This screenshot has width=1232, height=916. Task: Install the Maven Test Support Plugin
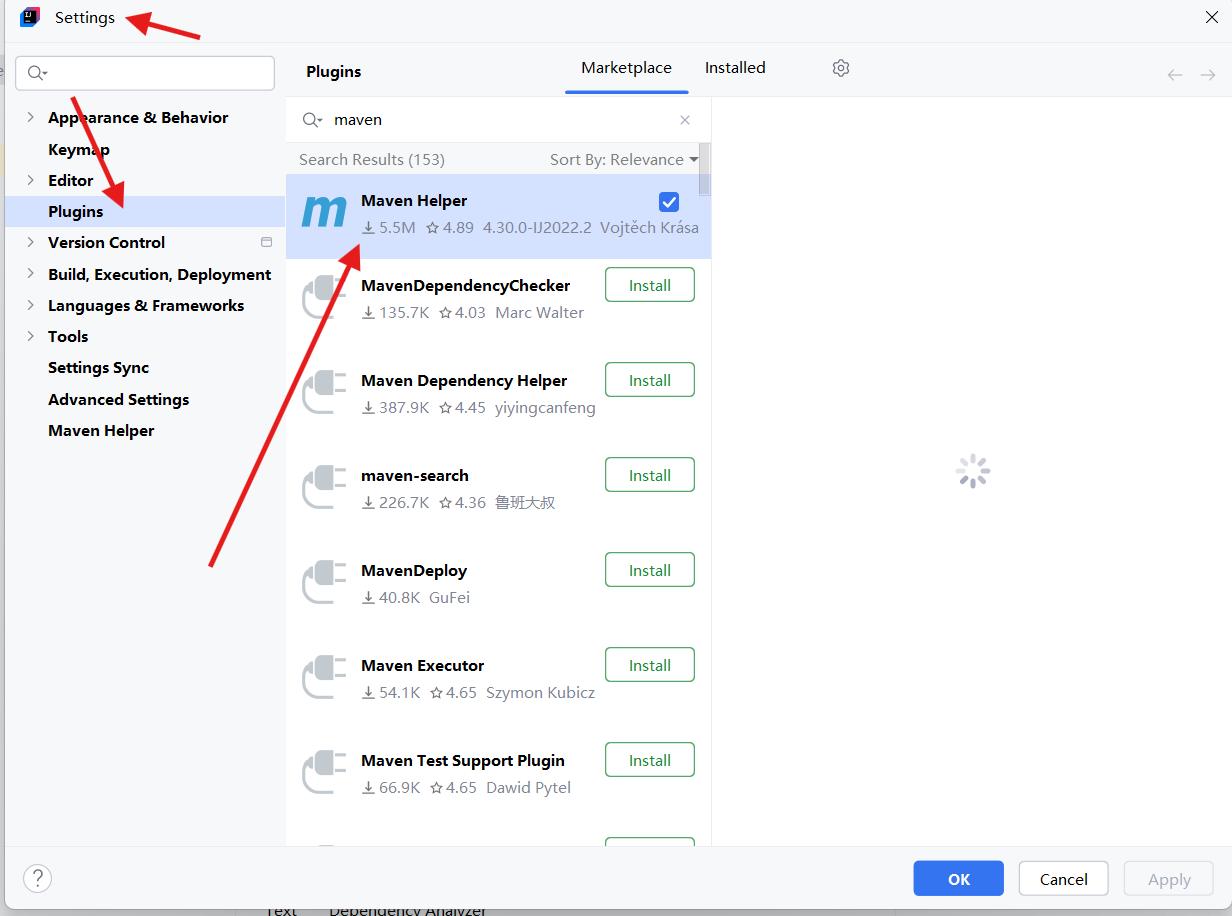tap(650, 760)
